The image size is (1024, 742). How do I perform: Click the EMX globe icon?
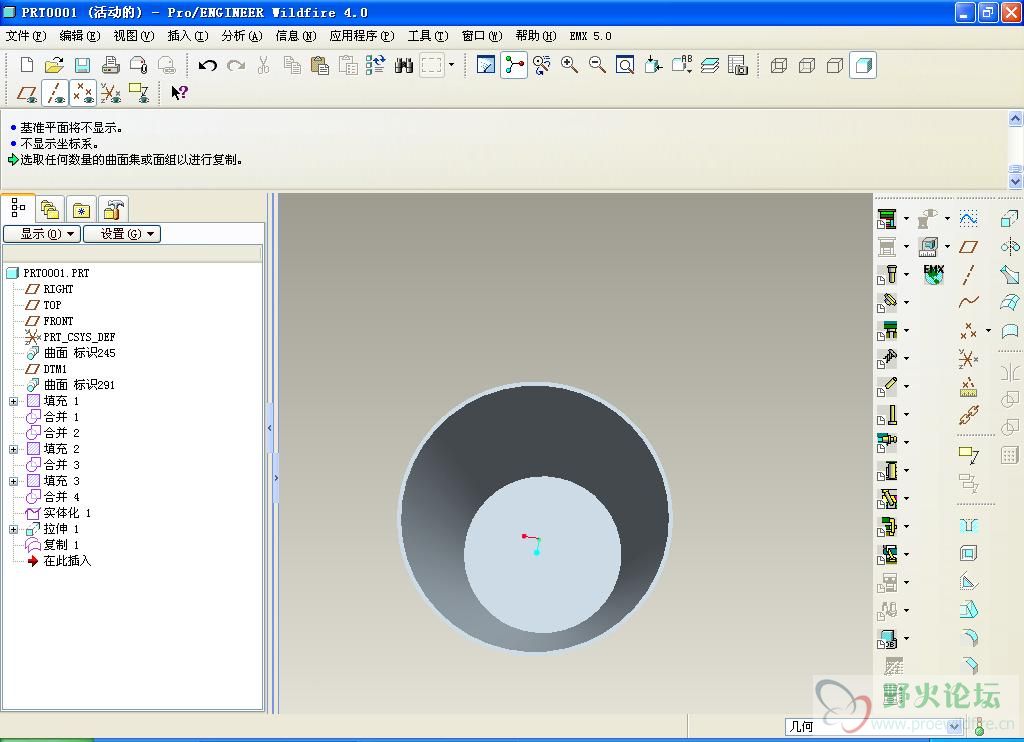[934, 274]
